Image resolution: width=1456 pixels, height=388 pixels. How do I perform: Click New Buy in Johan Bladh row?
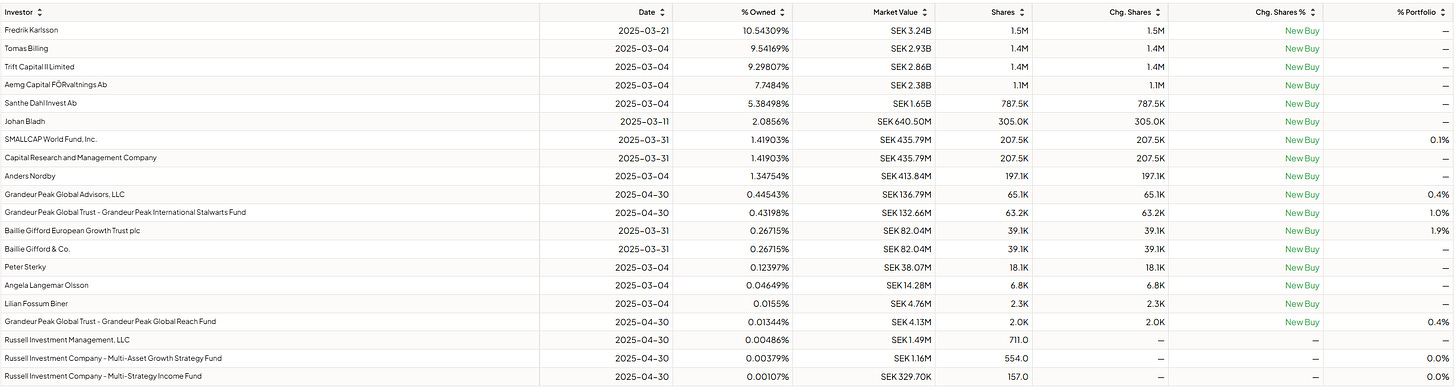(x=1302, y=121)
